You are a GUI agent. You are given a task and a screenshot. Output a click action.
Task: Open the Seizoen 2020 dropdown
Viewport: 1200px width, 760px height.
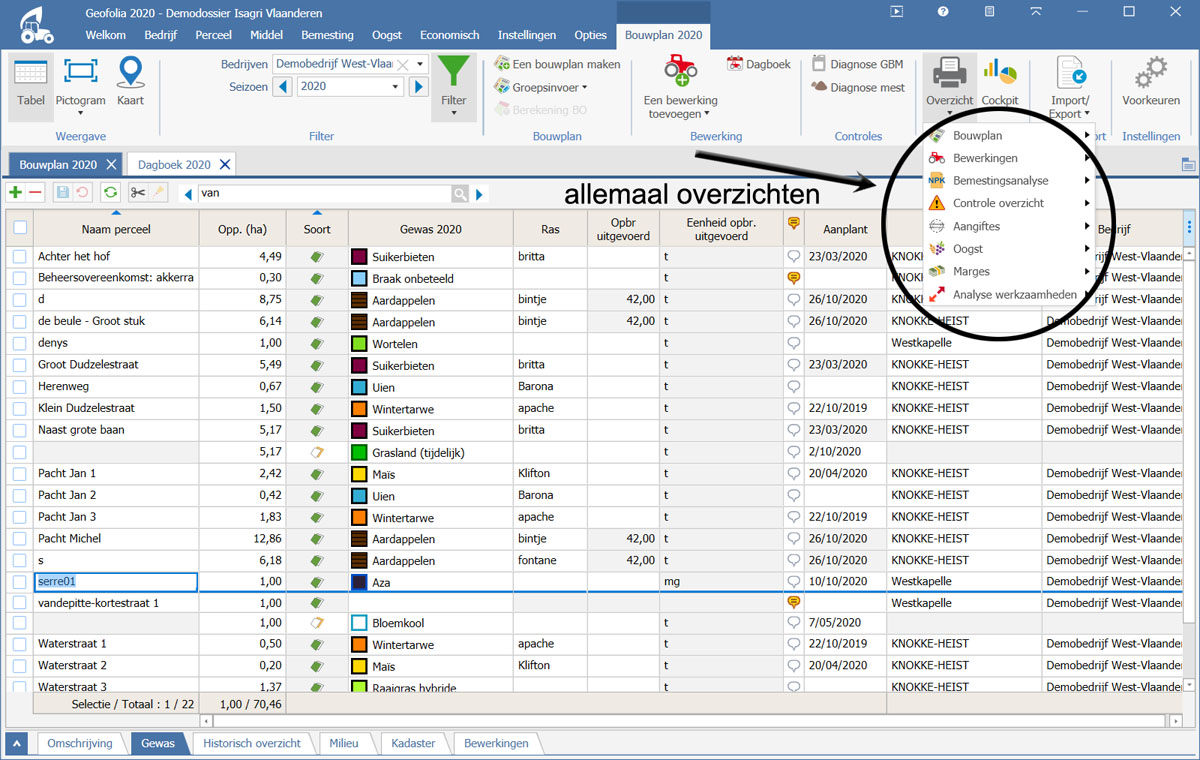(x=397, y=87)
